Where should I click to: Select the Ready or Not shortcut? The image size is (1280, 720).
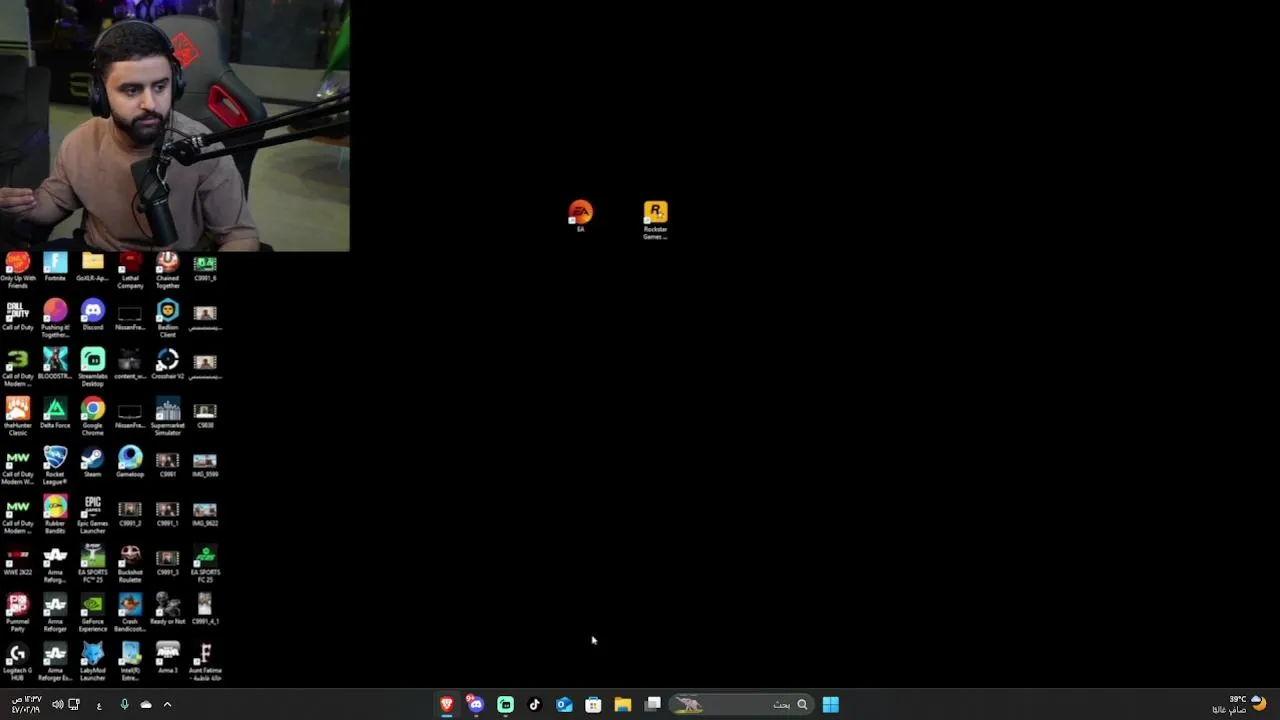coord(167,610)
